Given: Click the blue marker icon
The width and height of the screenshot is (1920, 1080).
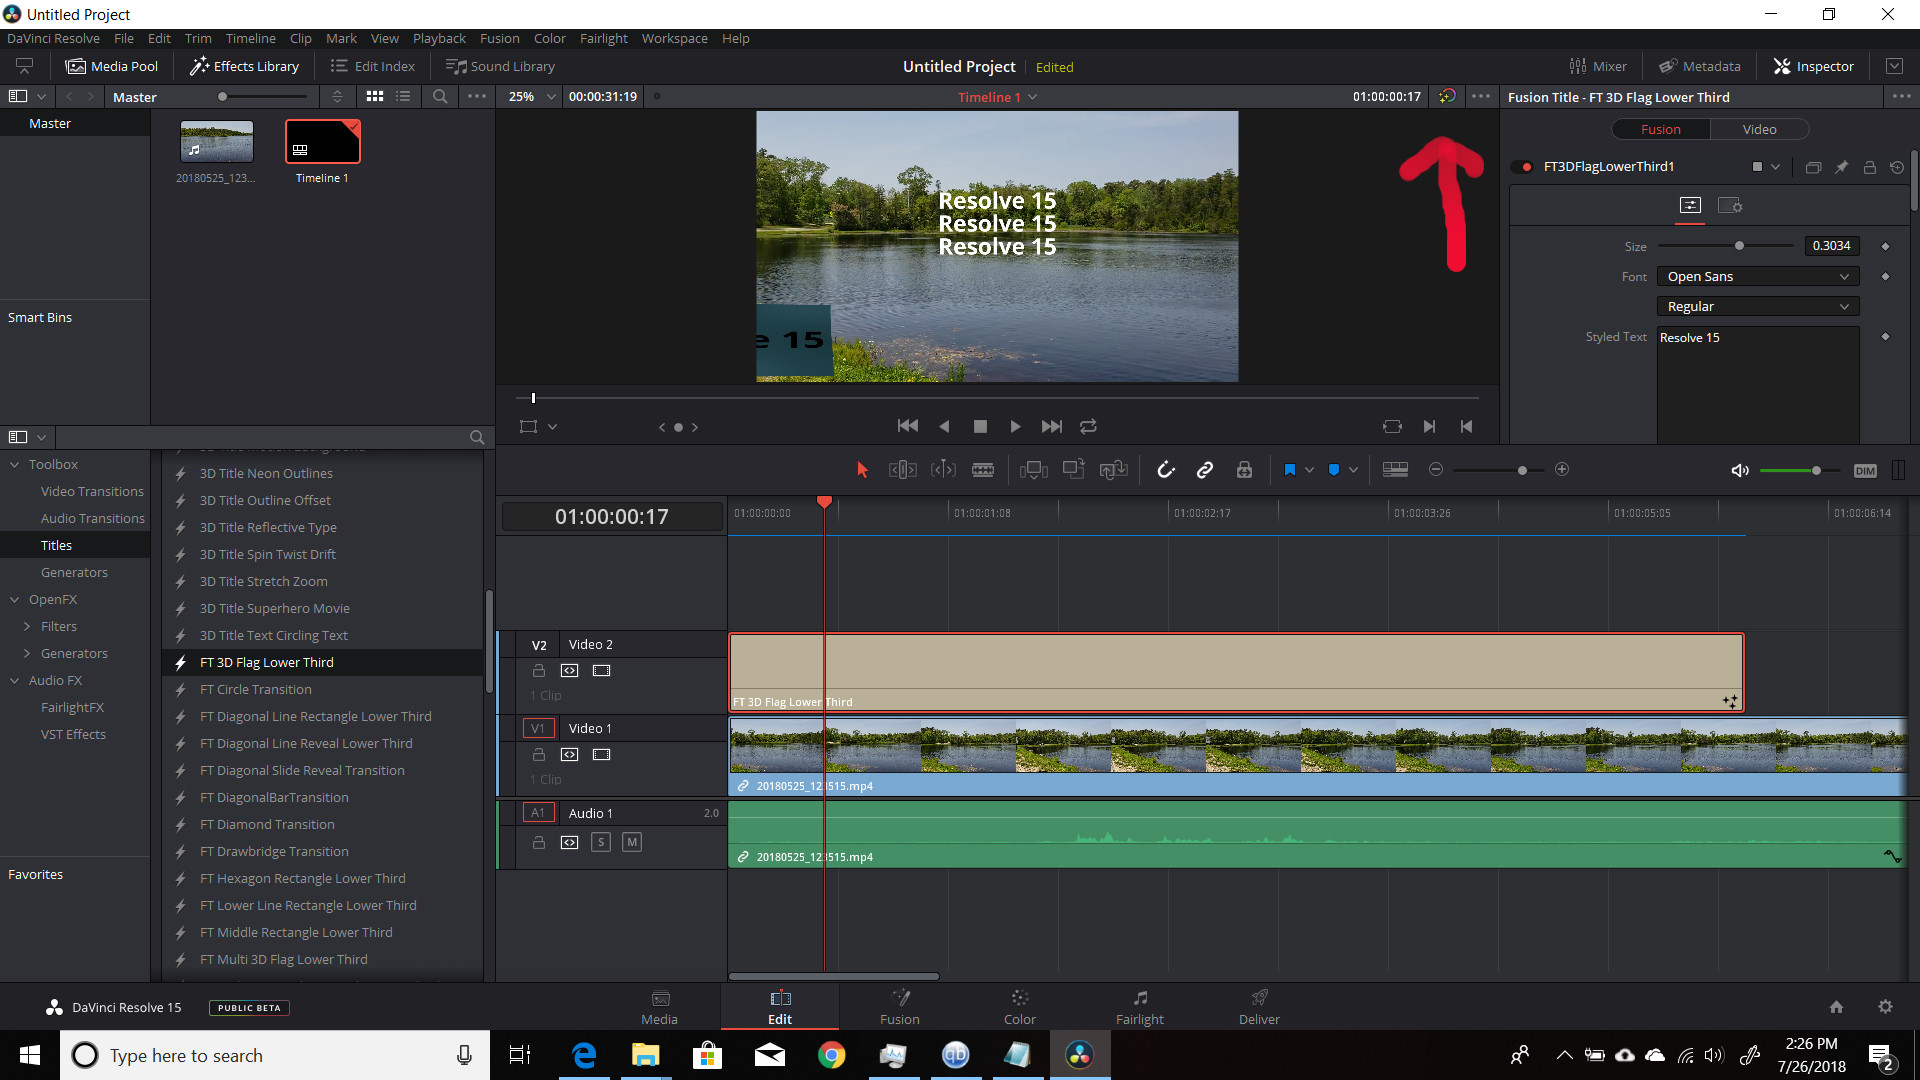Looking at the screenshot, I should [1334, 470].
